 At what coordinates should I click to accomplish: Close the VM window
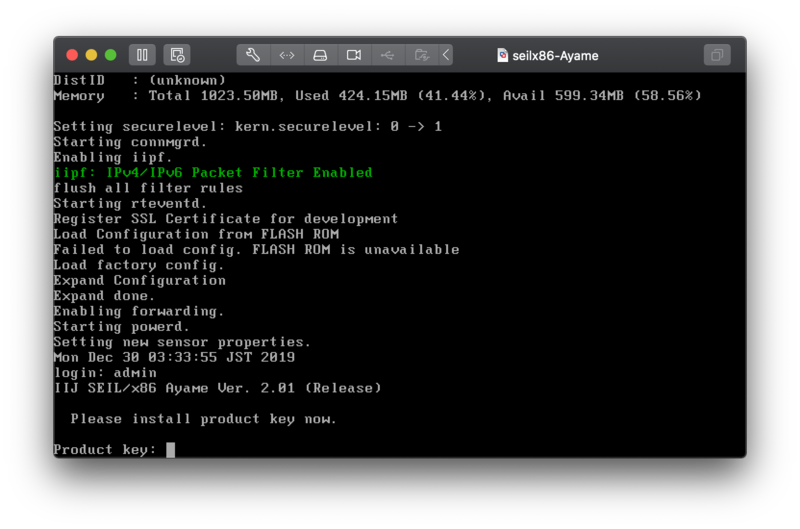pos(72,55)
